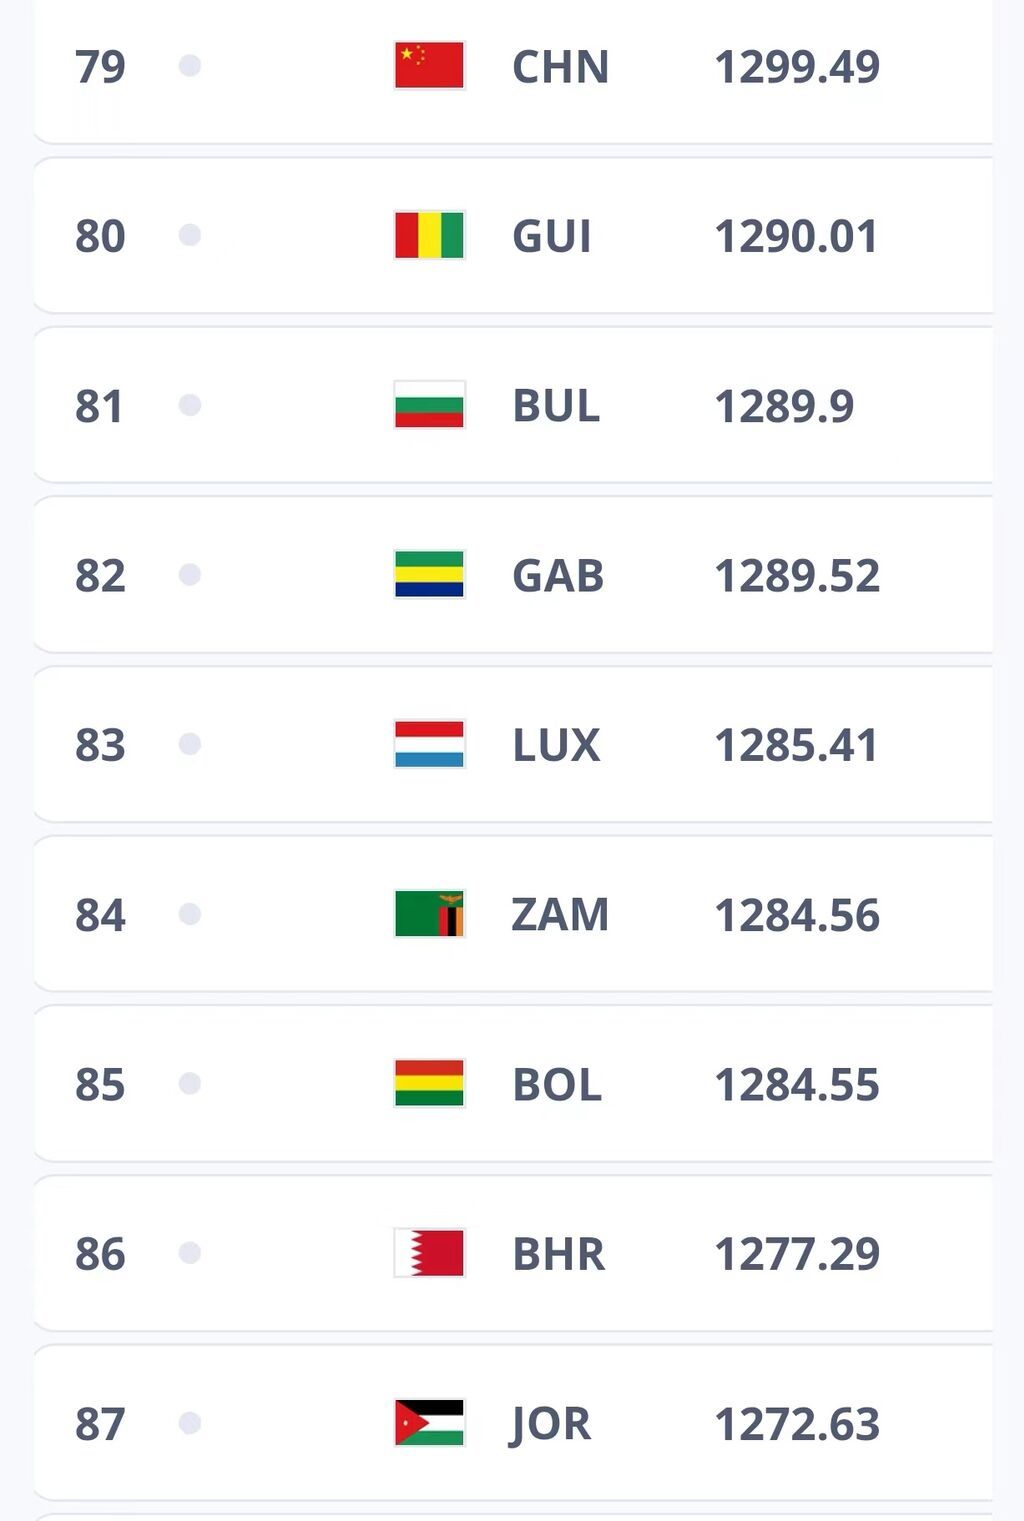Image resolution: width=1024 pixels, height=1521 pixels.
Task: Click the rank 86 movement dot
Action: [190, 1253]
